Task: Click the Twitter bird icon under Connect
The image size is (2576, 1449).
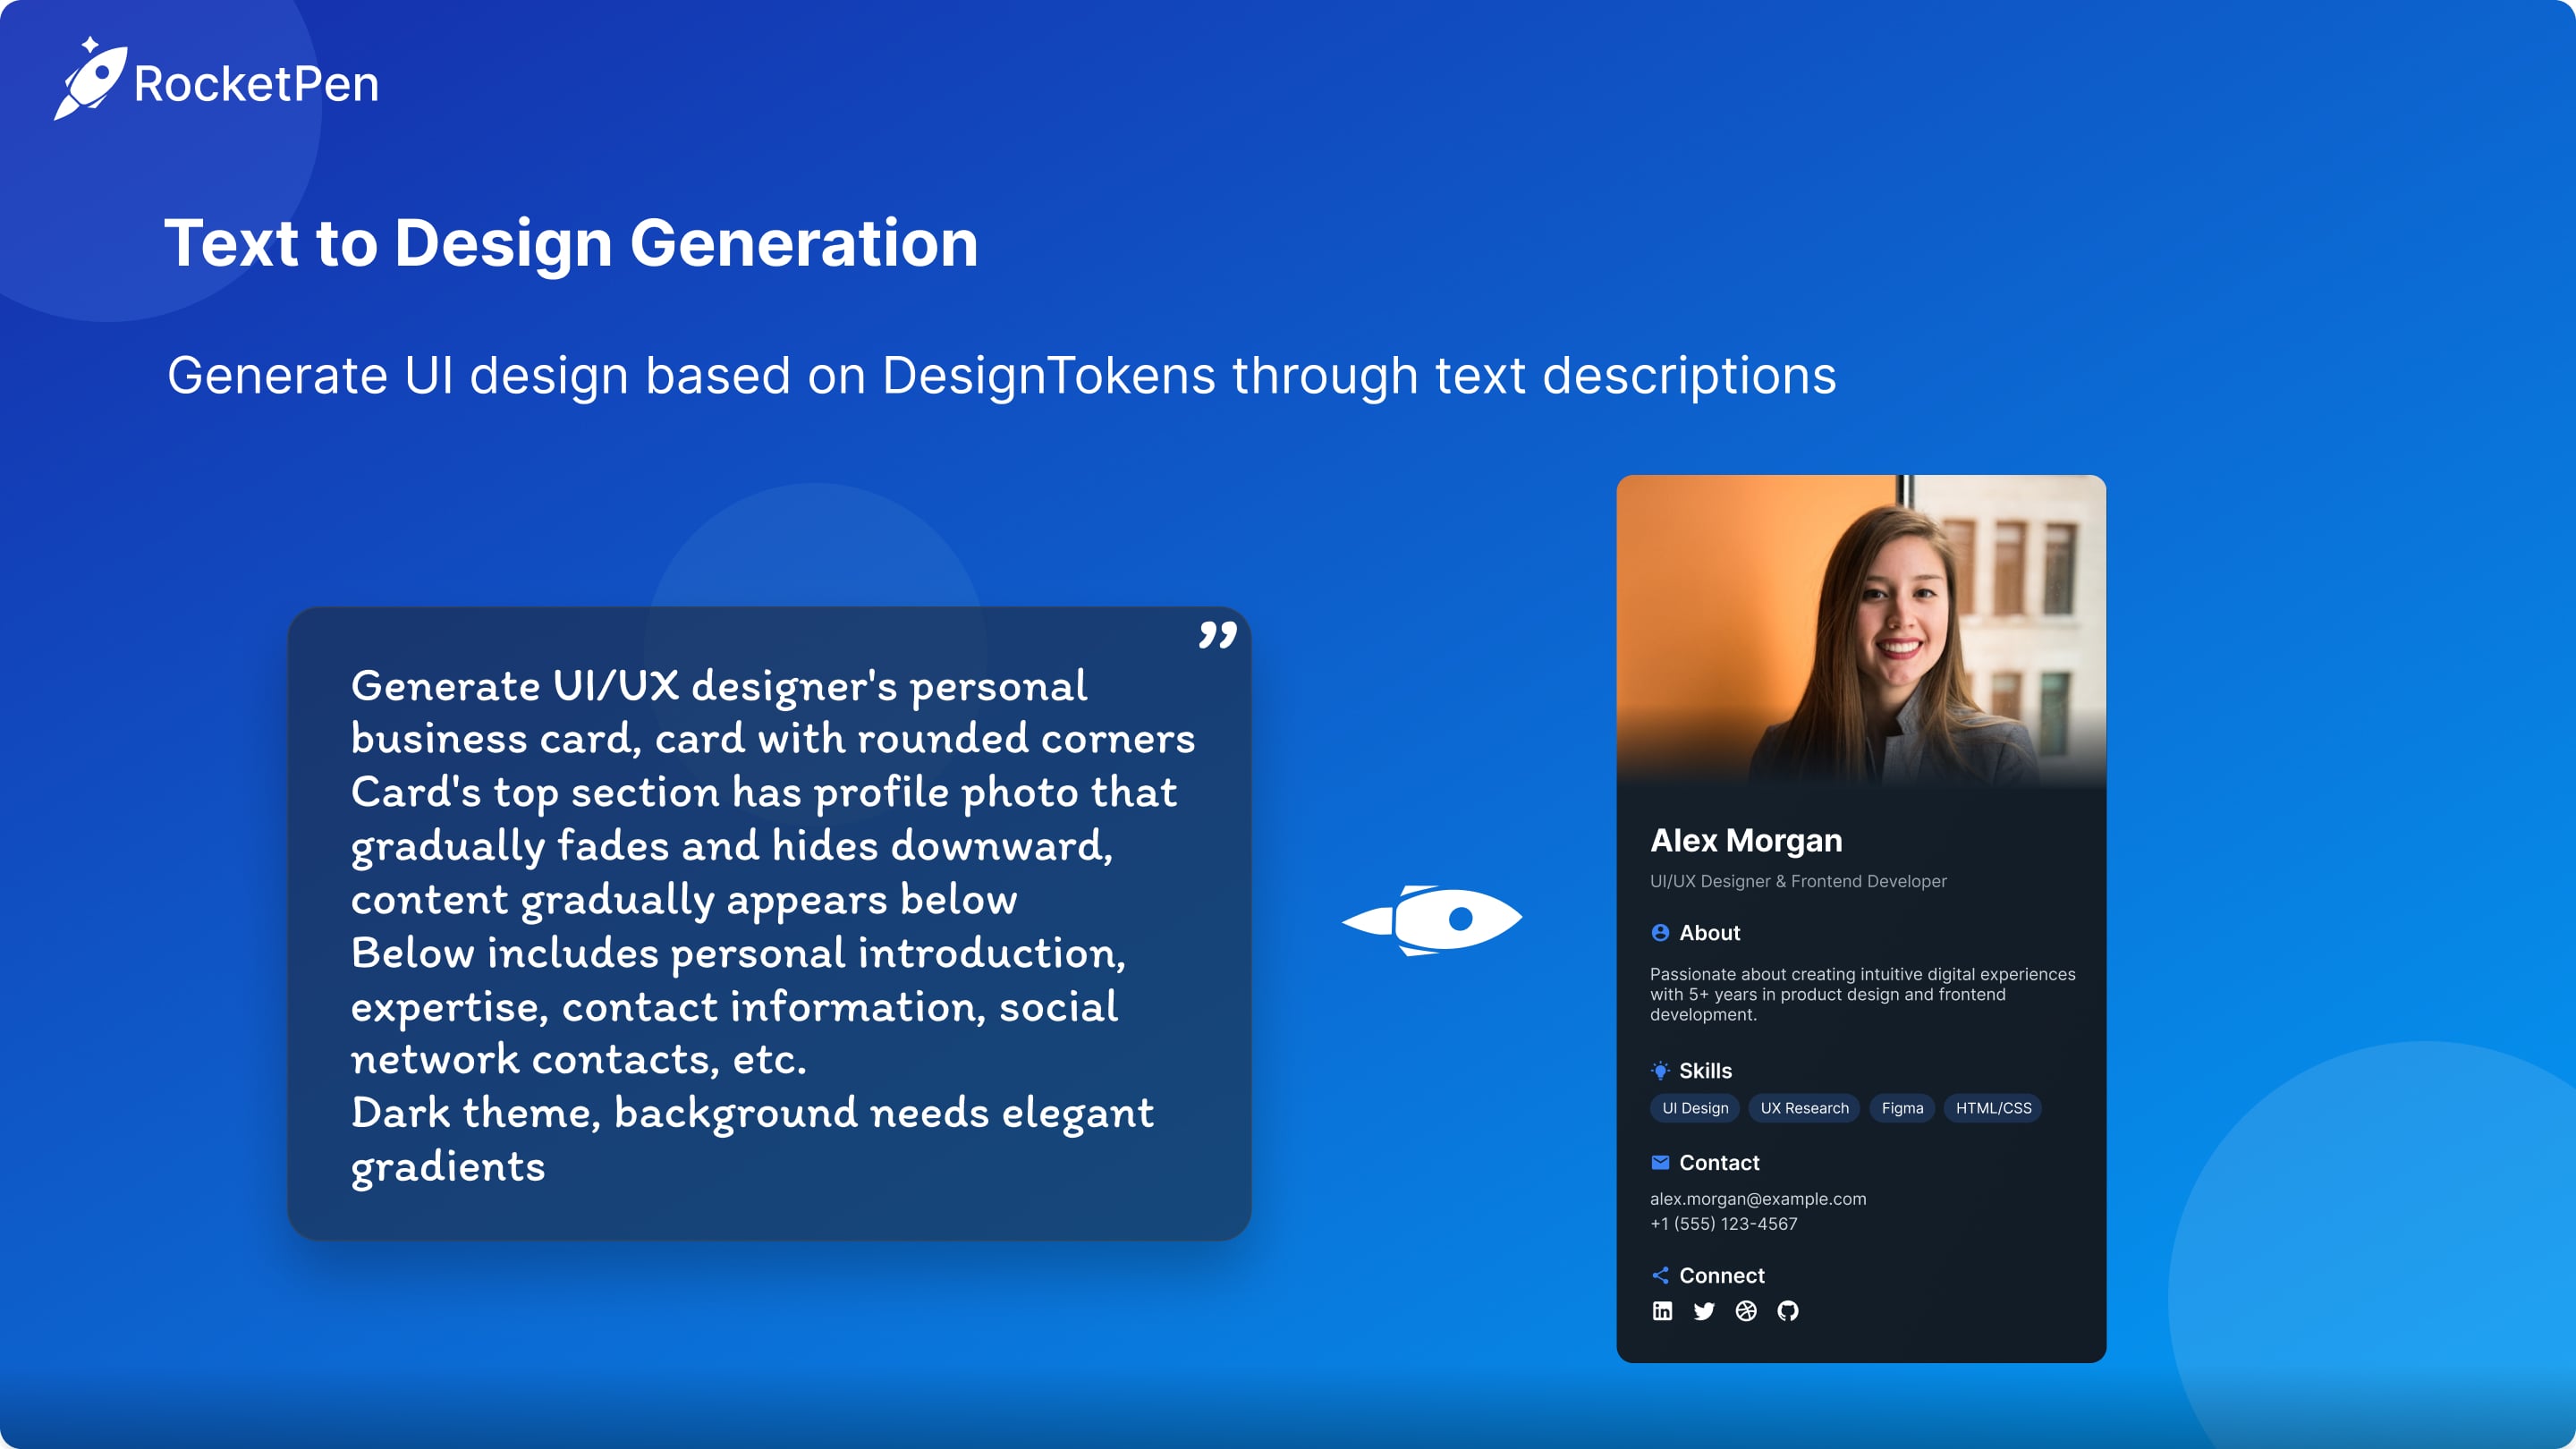Action: 1705,1311
